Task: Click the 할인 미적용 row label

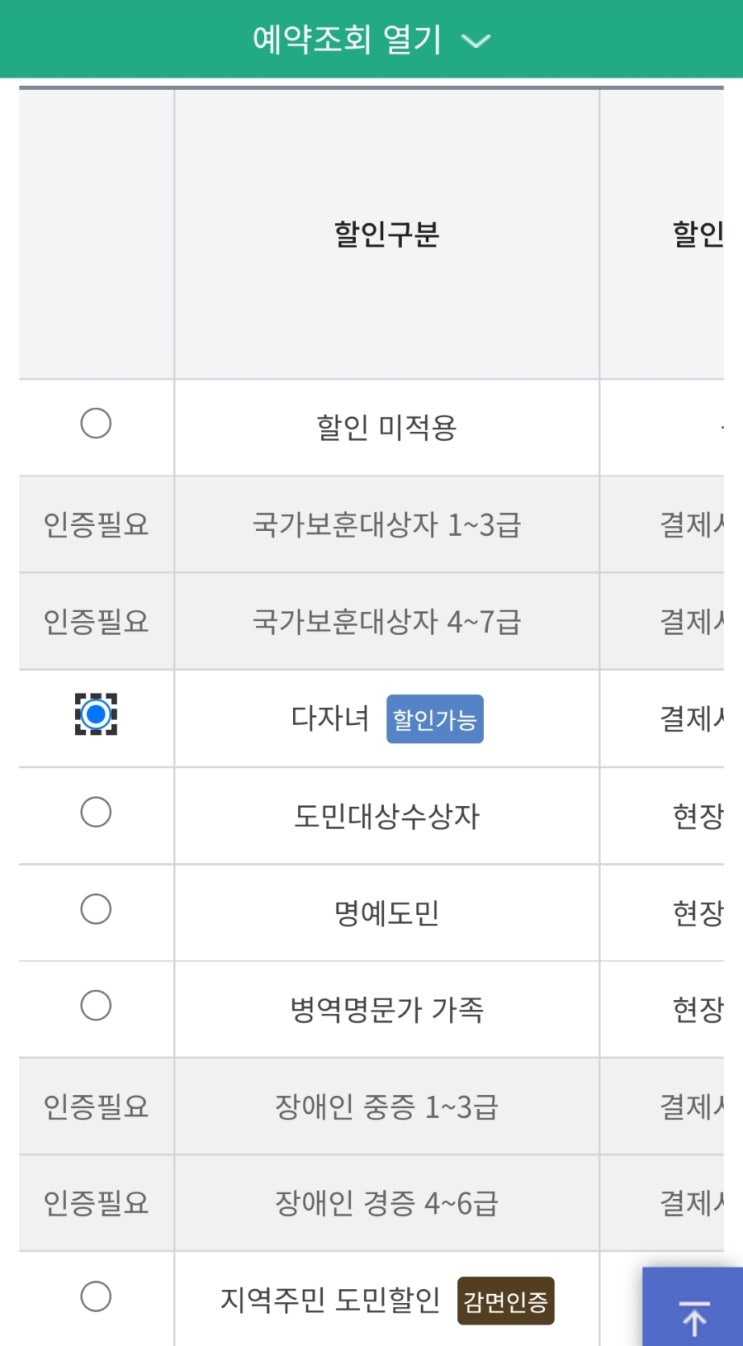Action: pos(387,429)
